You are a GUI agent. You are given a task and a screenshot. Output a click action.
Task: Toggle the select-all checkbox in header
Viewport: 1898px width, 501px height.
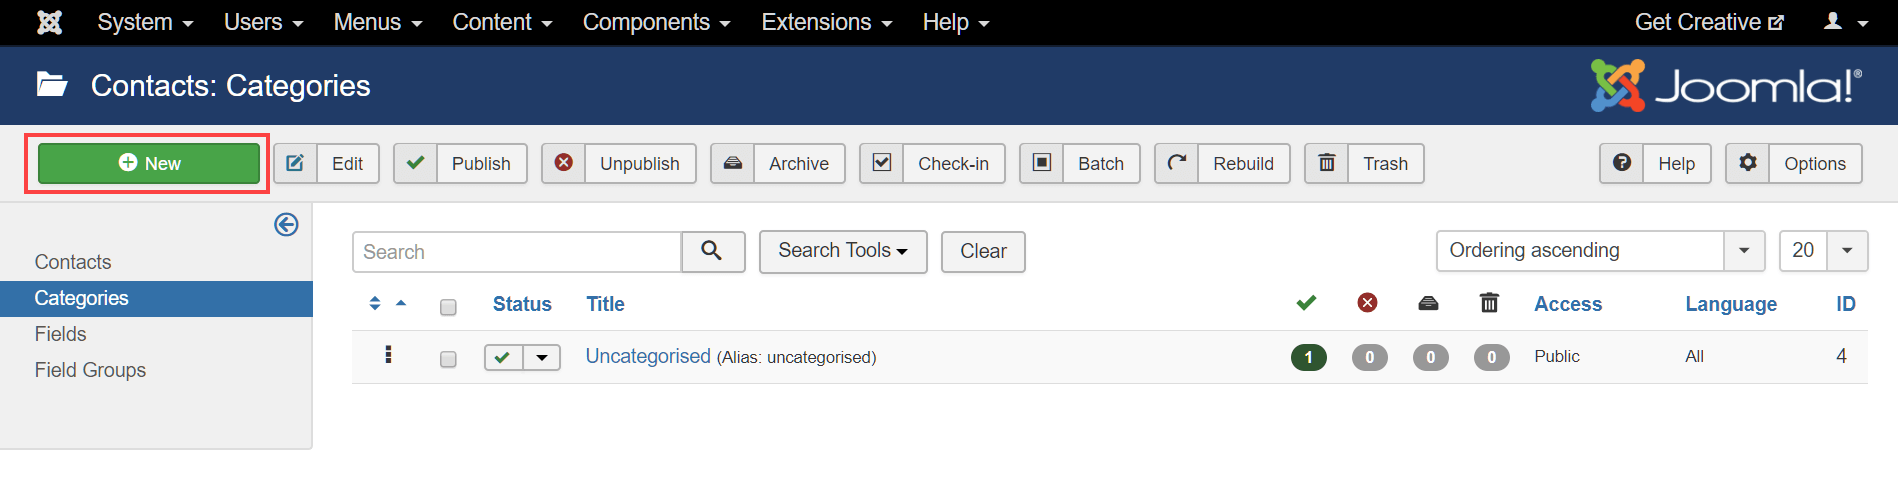coord(448,307)
